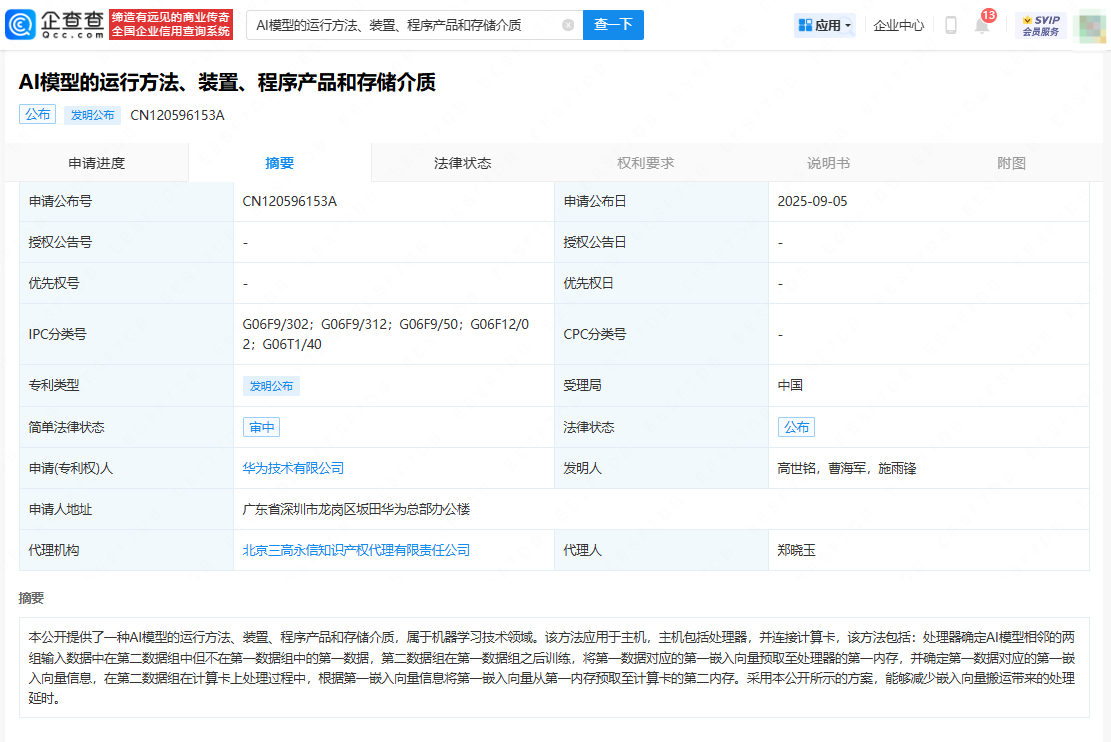Select agent name 郑晓玉
This screenshot has width=1111, height=742.
click(x=796, y=550)
